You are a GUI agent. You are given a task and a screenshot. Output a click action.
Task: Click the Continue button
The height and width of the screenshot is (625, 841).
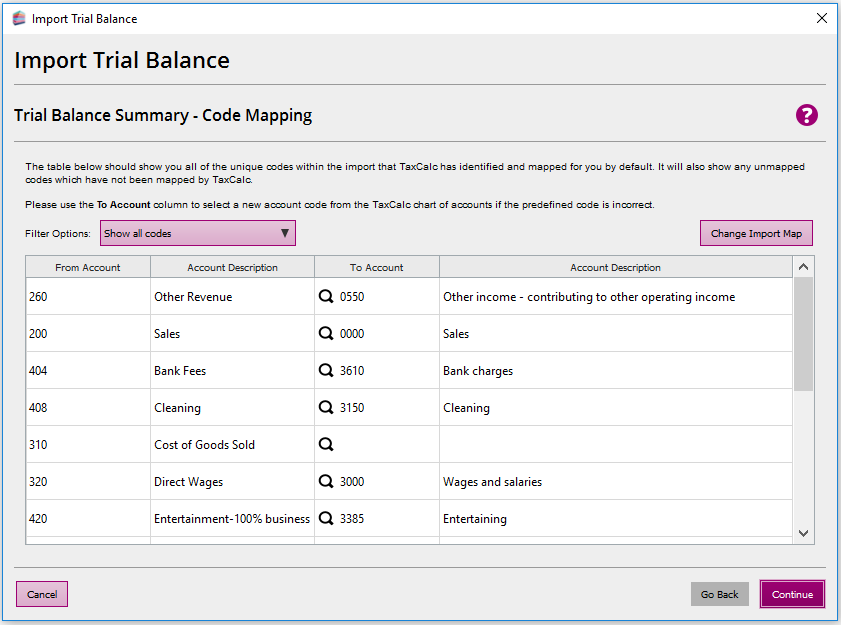click(792, 594)
